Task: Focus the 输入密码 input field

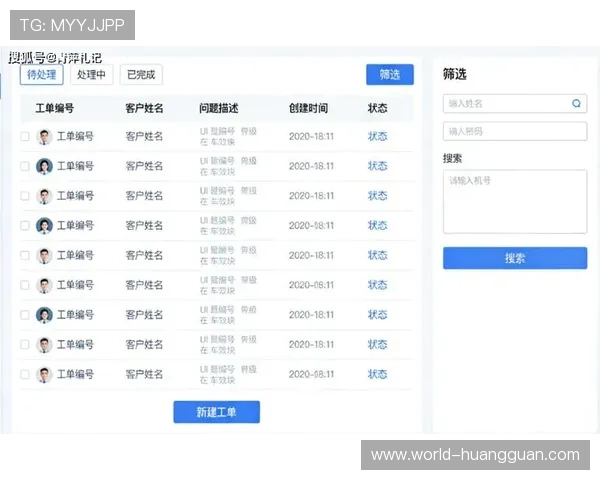Action: pos(515,131)
